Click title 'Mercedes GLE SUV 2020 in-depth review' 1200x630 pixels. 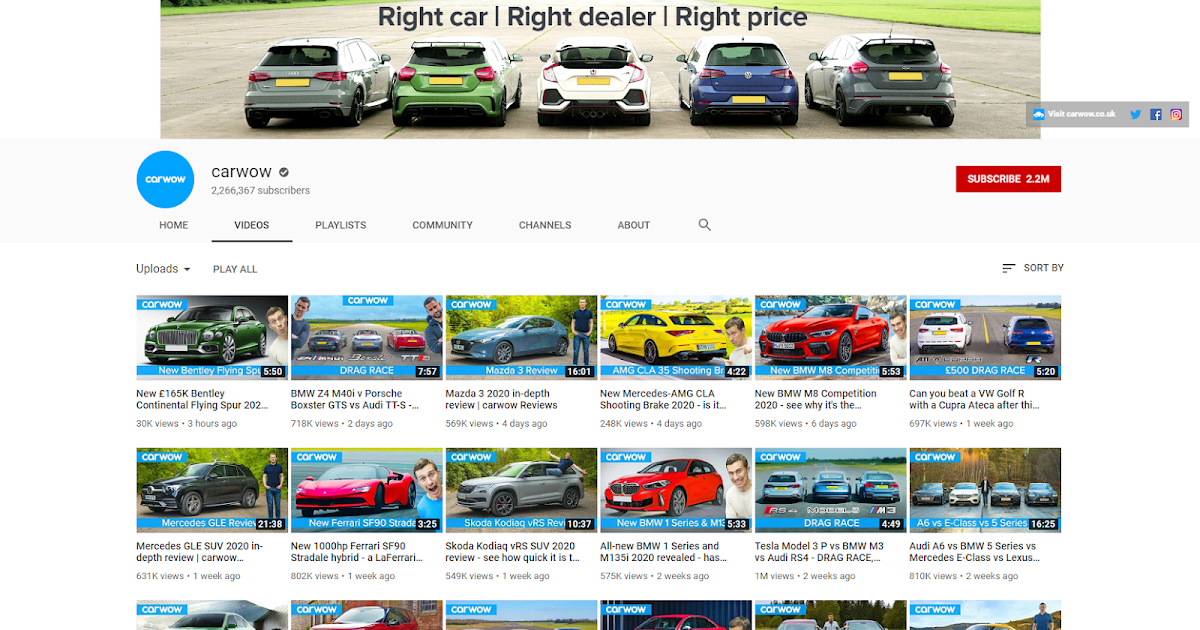pos(200,552)
